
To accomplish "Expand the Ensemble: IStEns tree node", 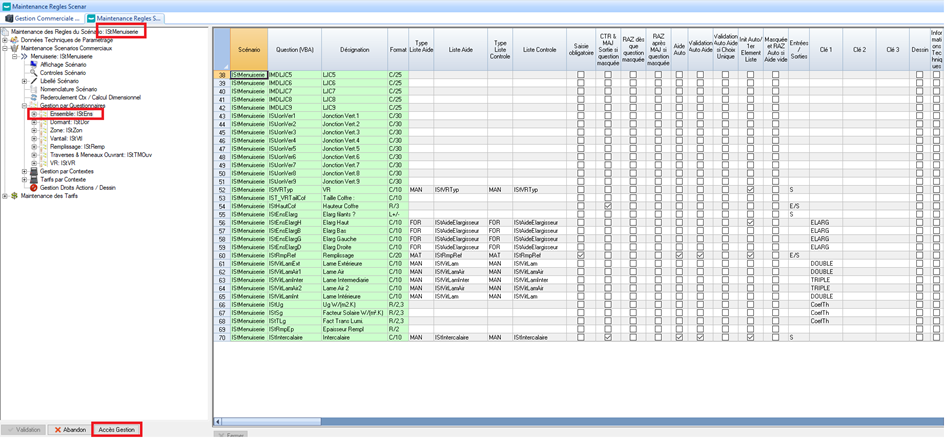I will tap(33, 114).
